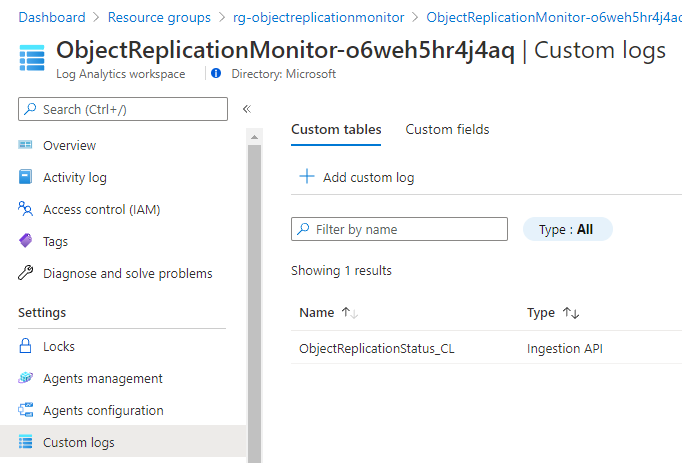Open the Type : All filter
682x463 pixels.
pyautogui.click(x=568, y=229)
